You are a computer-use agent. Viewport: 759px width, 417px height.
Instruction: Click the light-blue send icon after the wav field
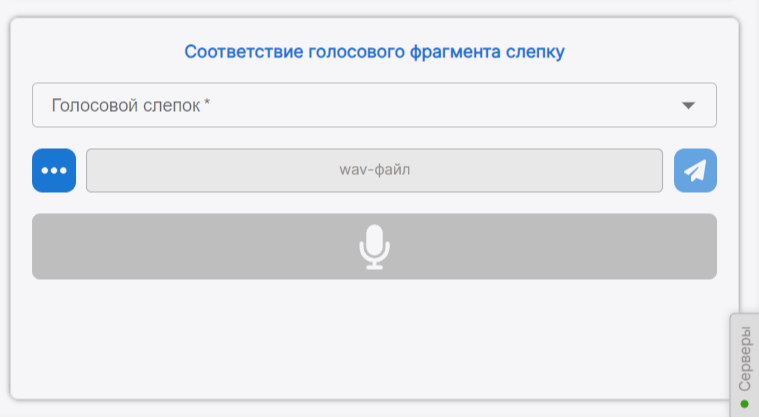(695, 170)
